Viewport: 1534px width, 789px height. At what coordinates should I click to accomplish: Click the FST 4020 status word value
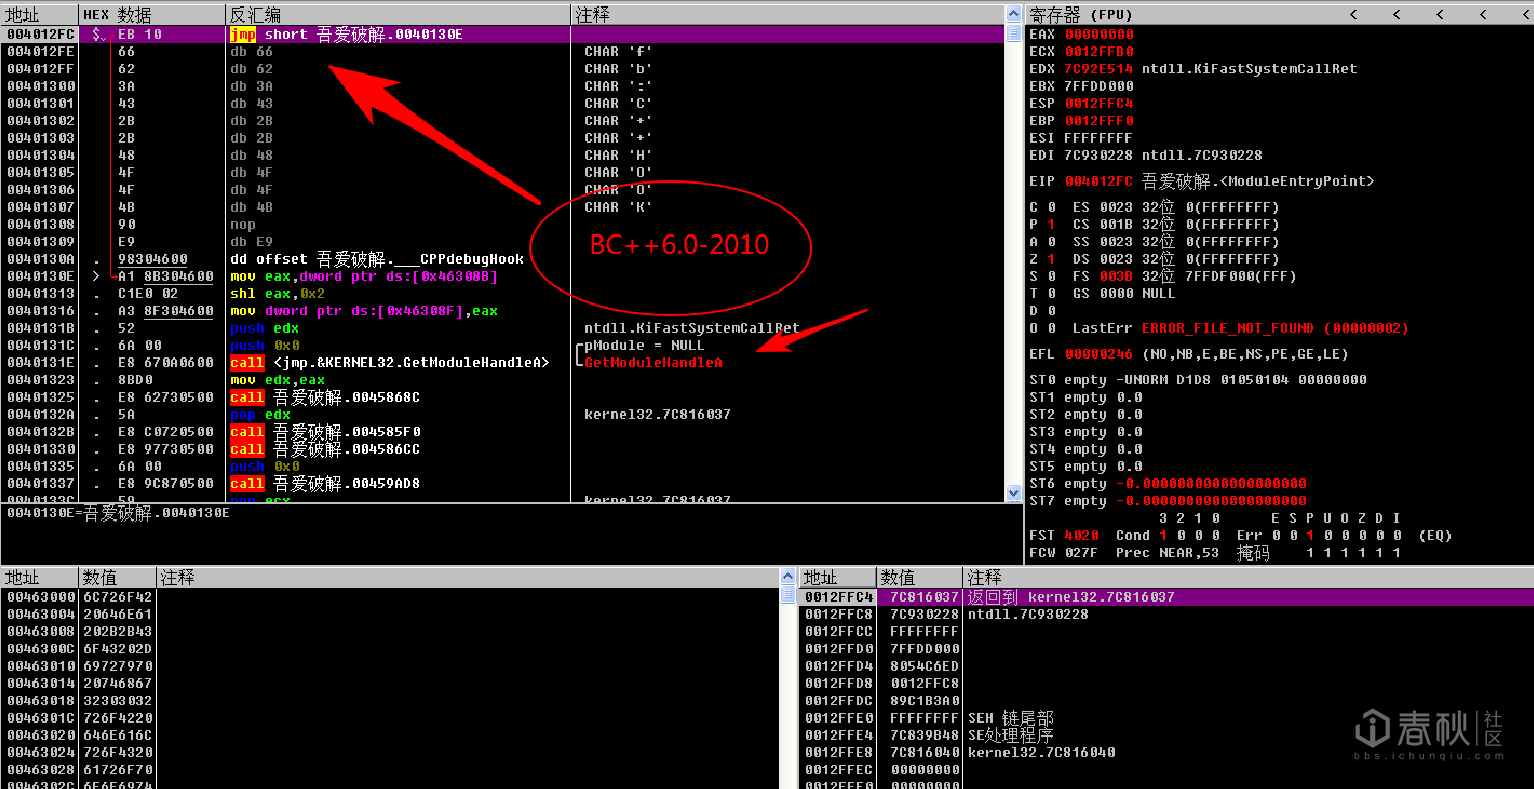tap(1081, 535)
